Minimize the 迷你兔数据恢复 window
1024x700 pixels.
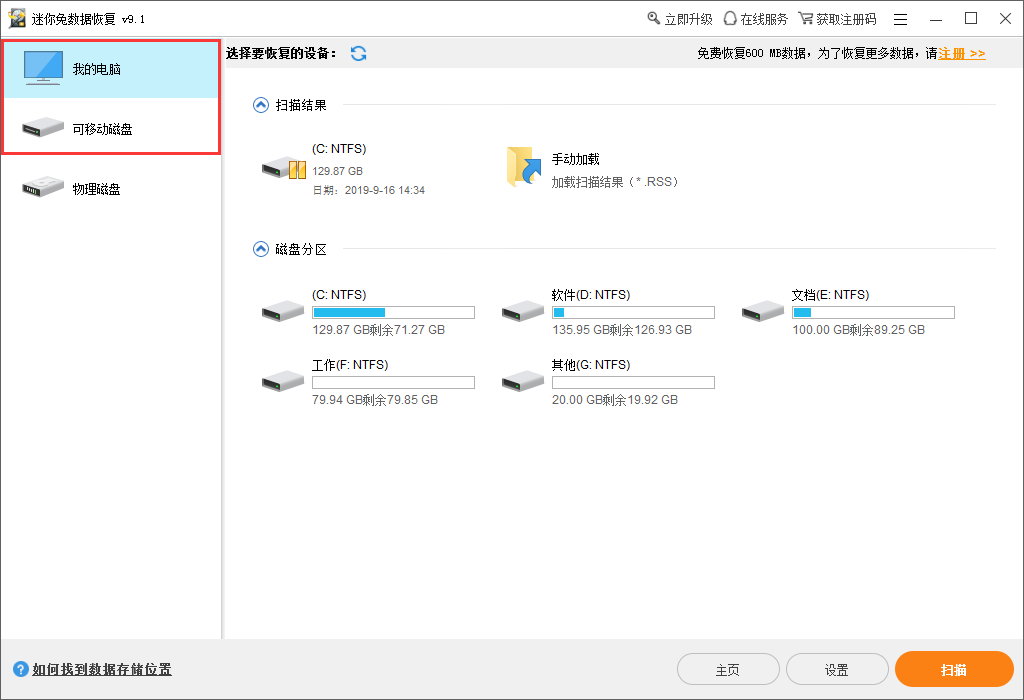pos(936,20)
